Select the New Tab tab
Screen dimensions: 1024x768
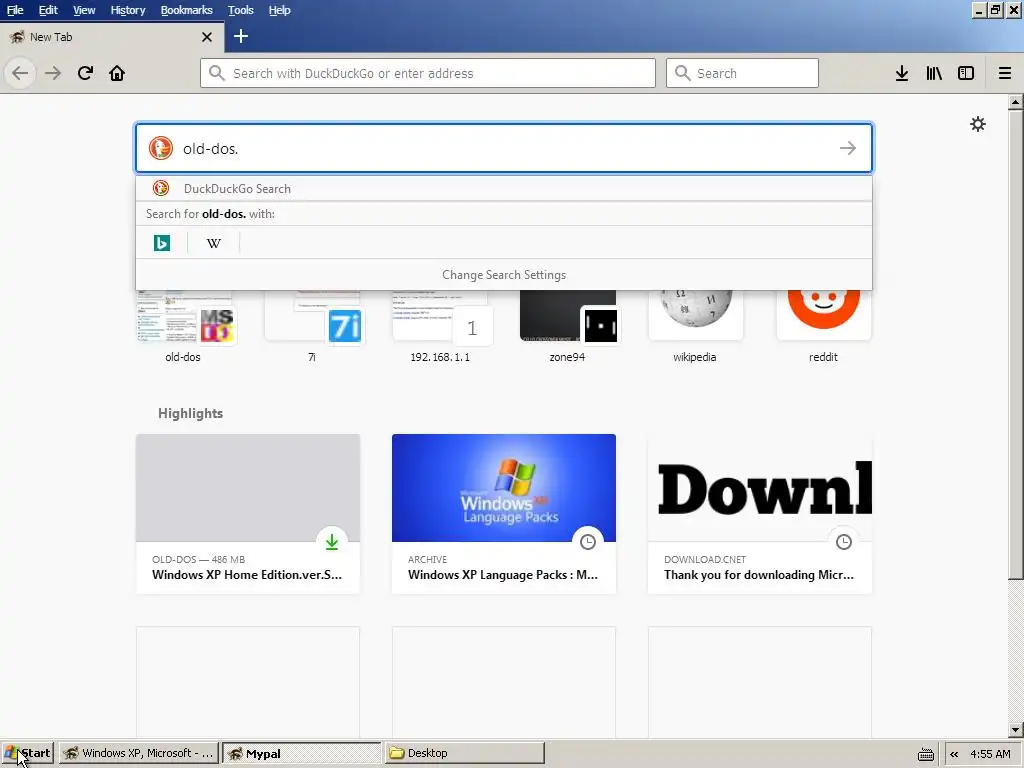[112, 37]
